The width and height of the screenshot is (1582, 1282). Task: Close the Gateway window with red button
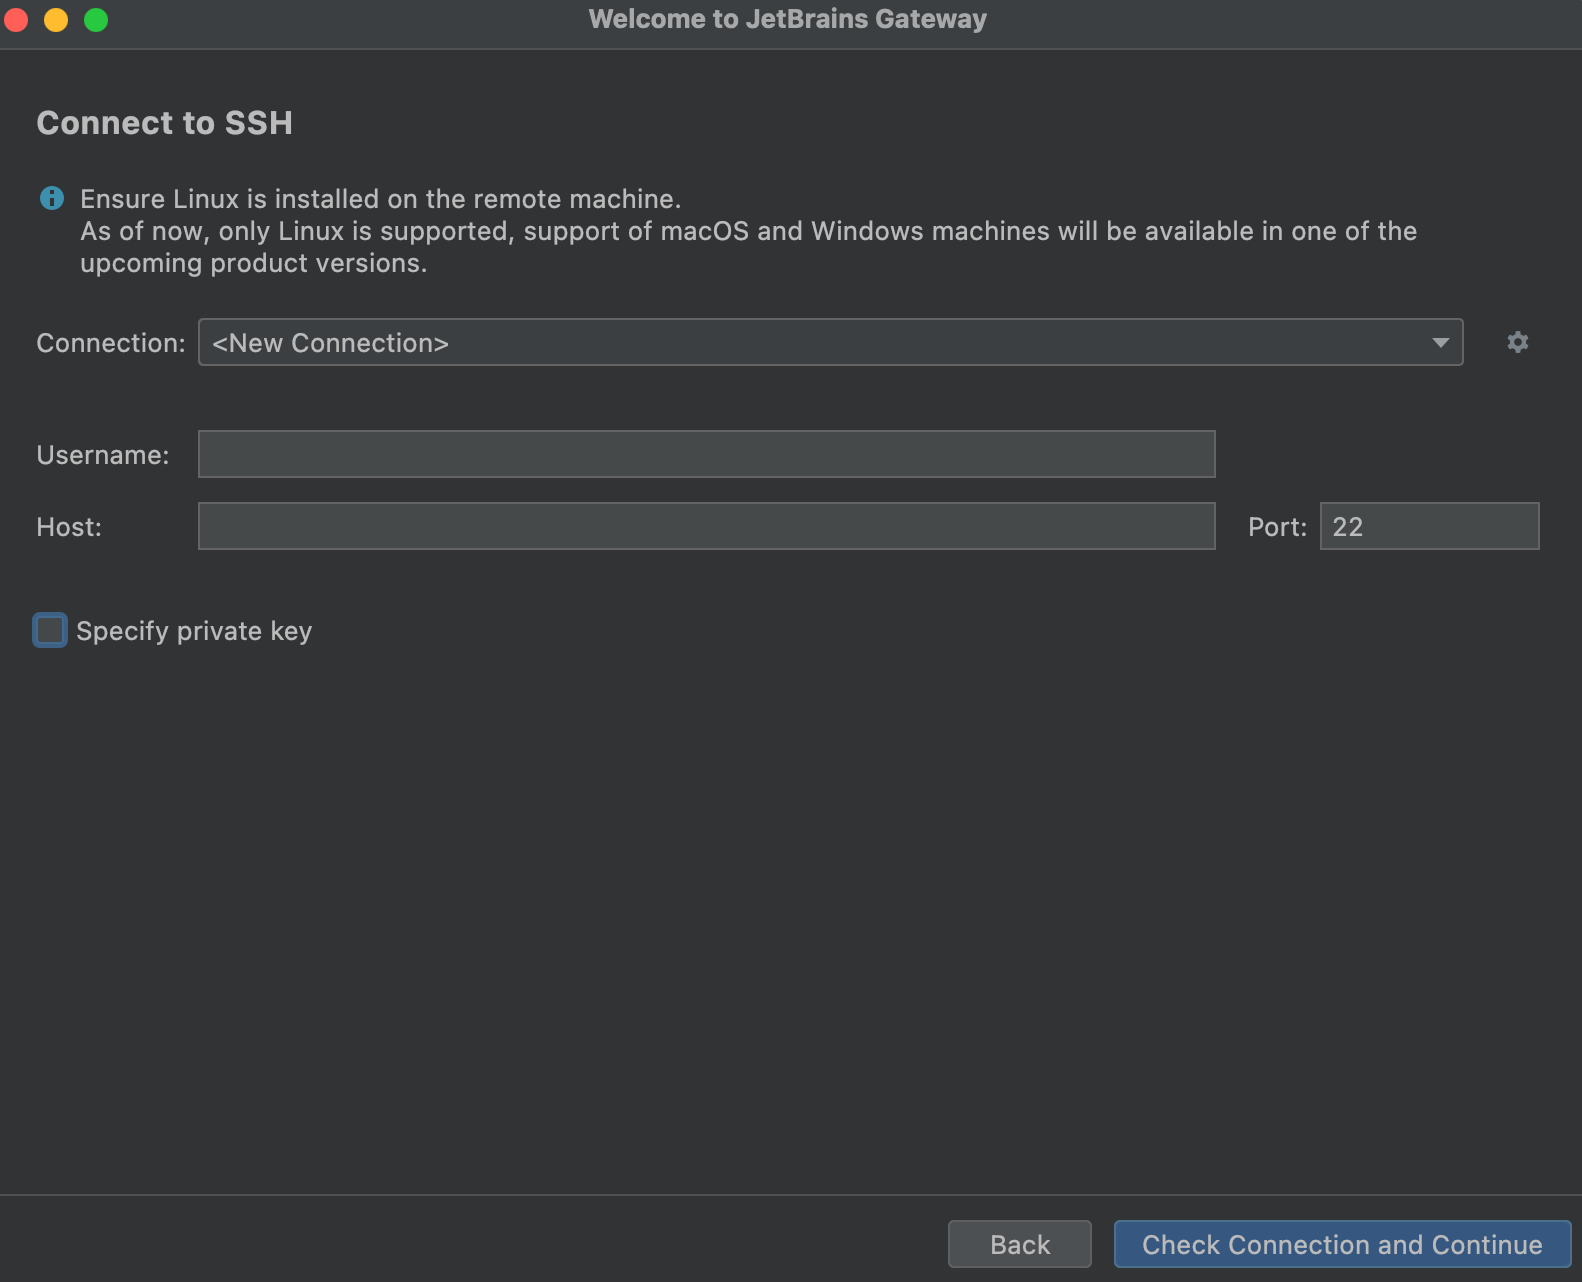coord(16,19)
